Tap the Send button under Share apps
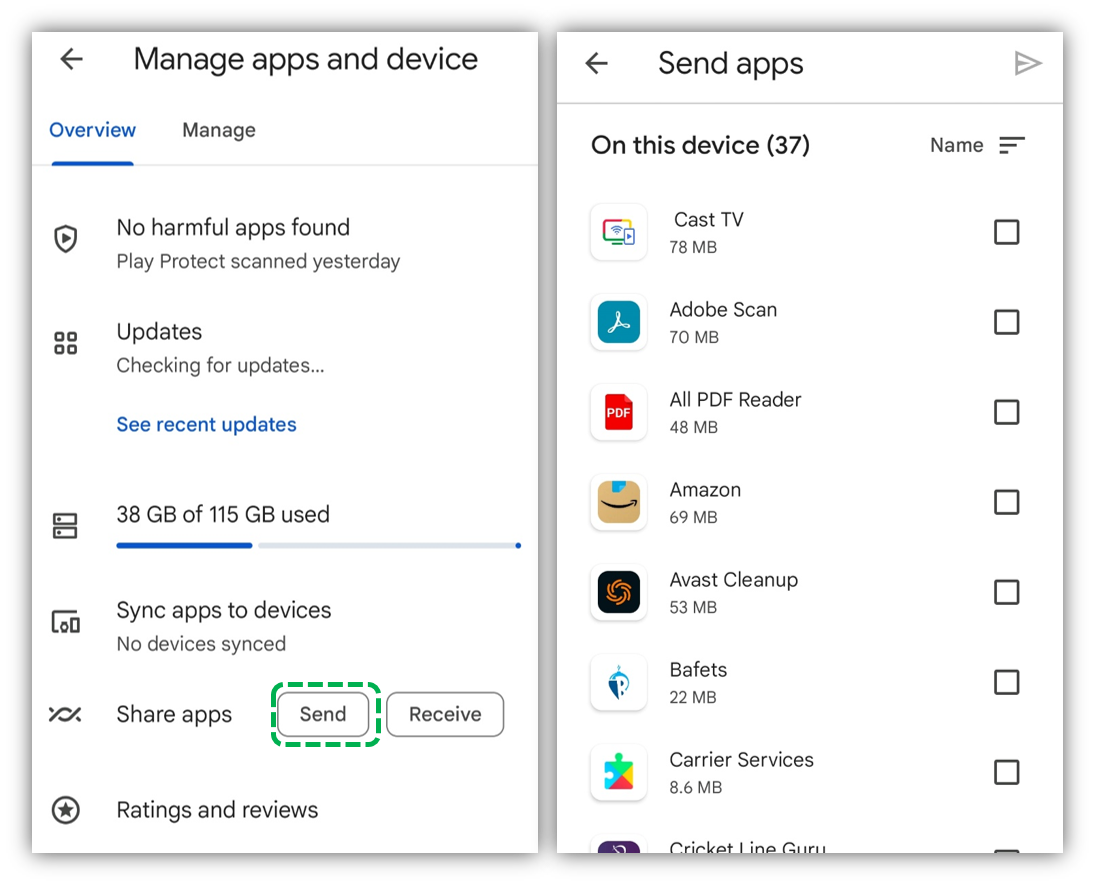The width and height of the screenshot is (1095, 885). click(323, 714)
